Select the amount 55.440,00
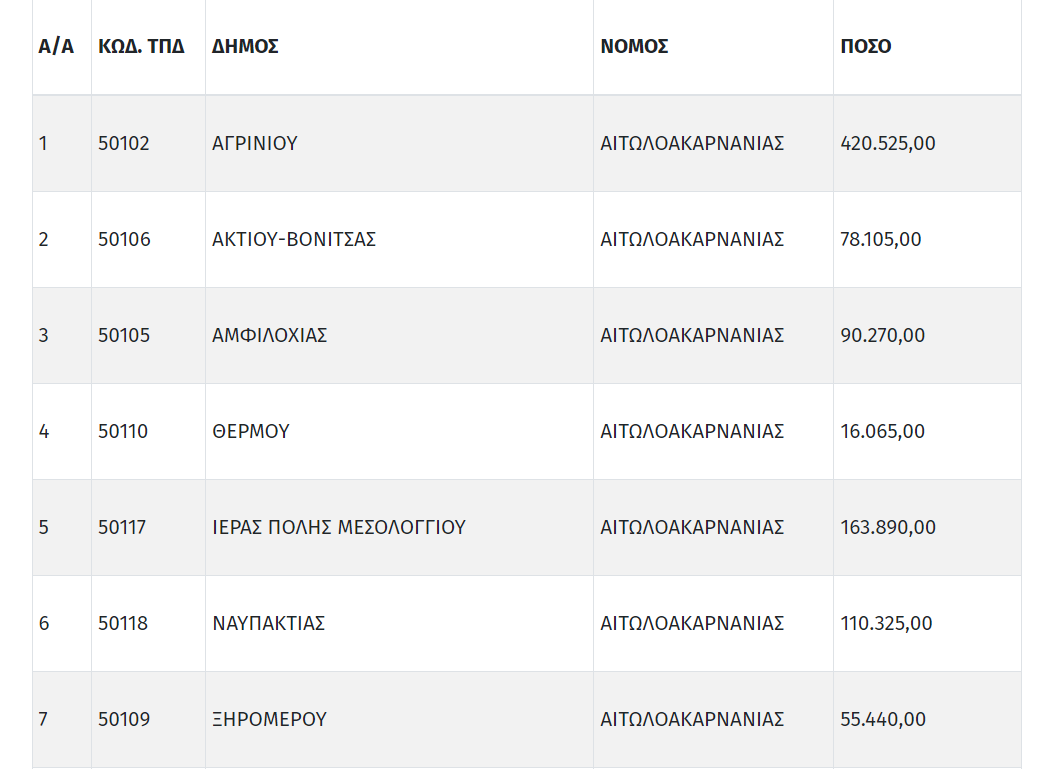Viewport: 1056px width, 769px height. coord(883,719)
